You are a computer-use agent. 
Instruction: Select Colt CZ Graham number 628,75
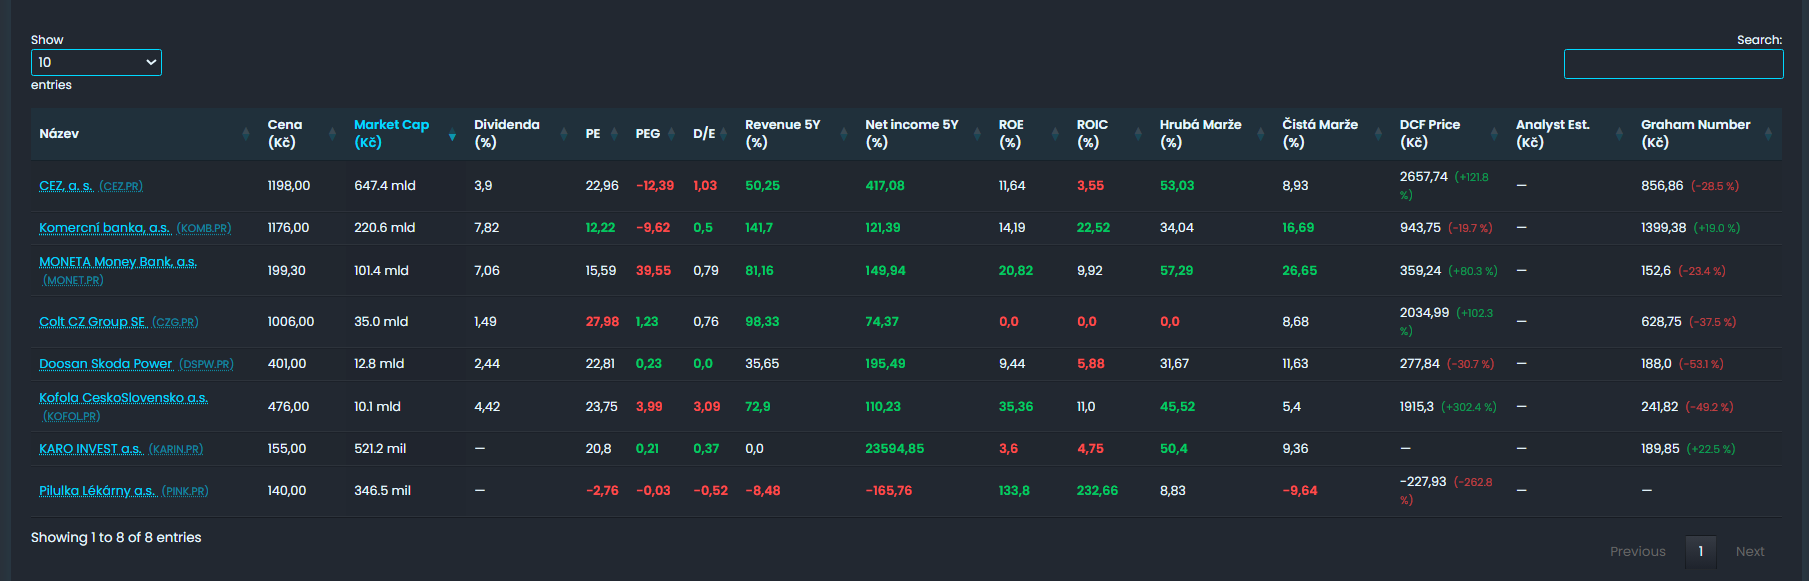(1661, 322)
